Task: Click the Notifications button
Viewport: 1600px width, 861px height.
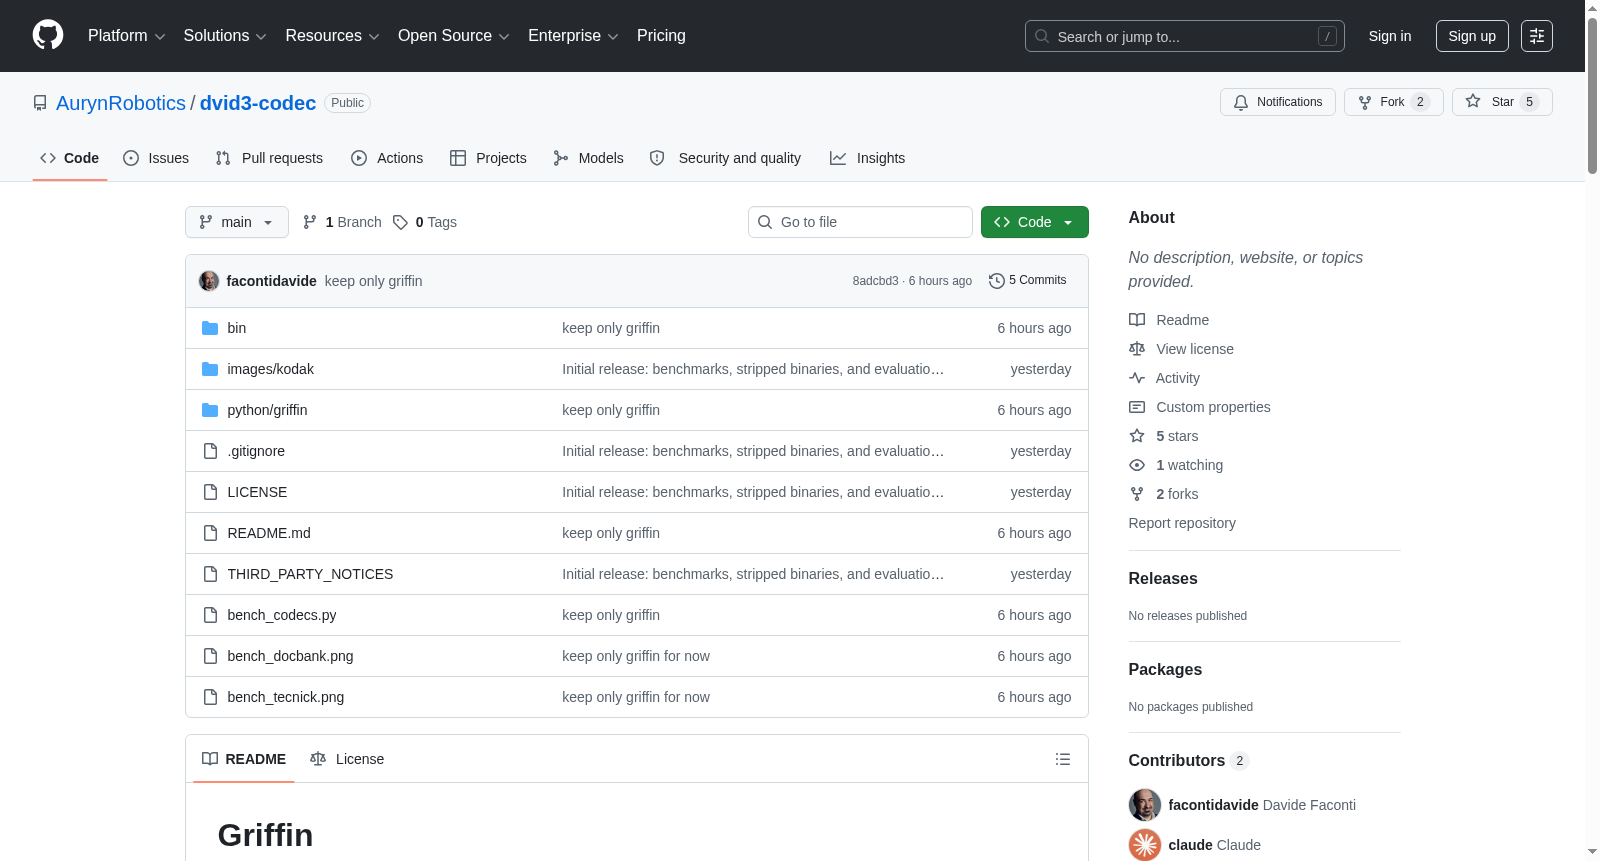Action: (x=1278, y=102)
